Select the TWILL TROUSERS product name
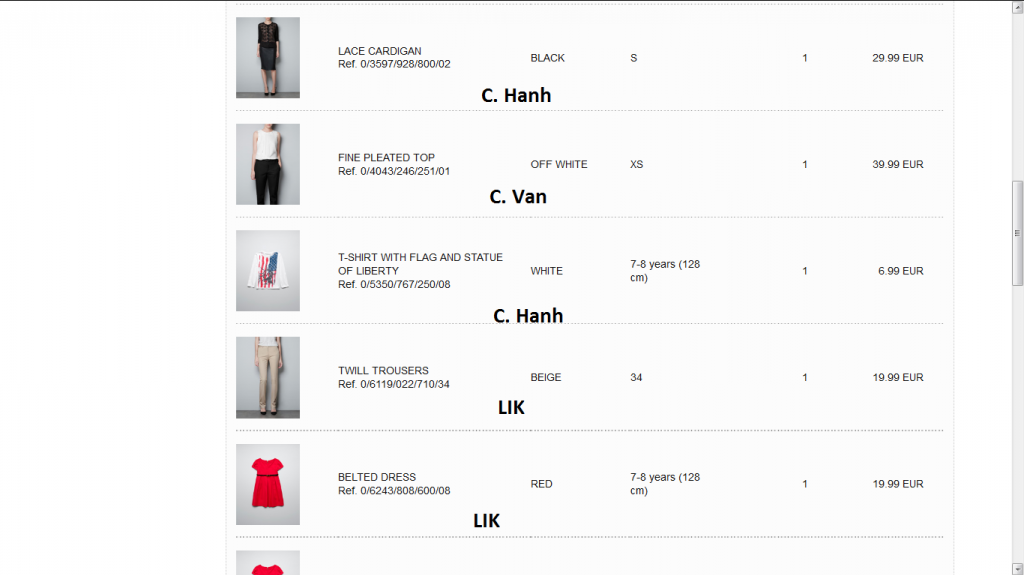The image size is (1024, 575). [383, 371]
